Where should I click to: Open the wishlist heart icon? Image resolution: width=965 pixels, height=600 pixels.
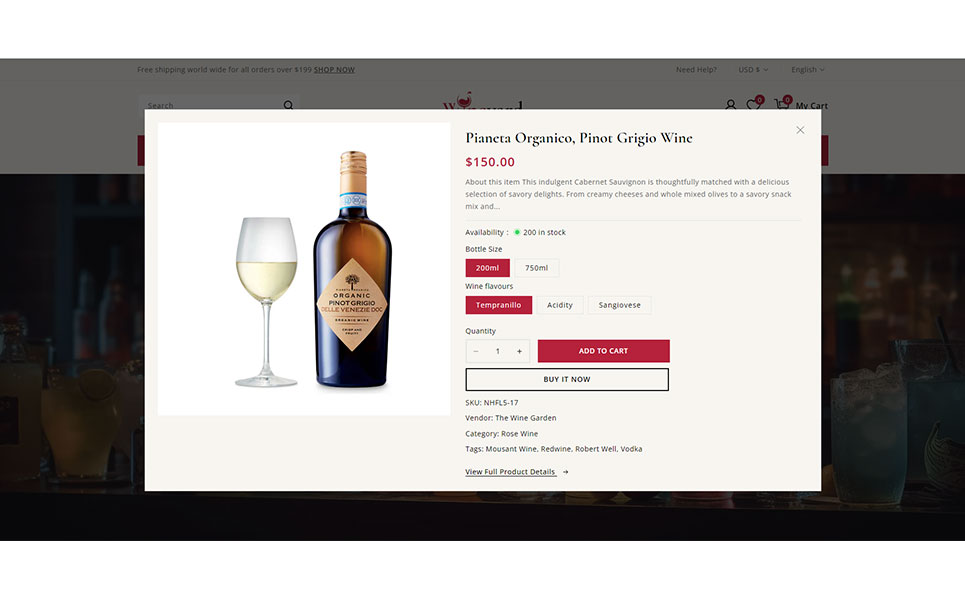click(754, 103)
